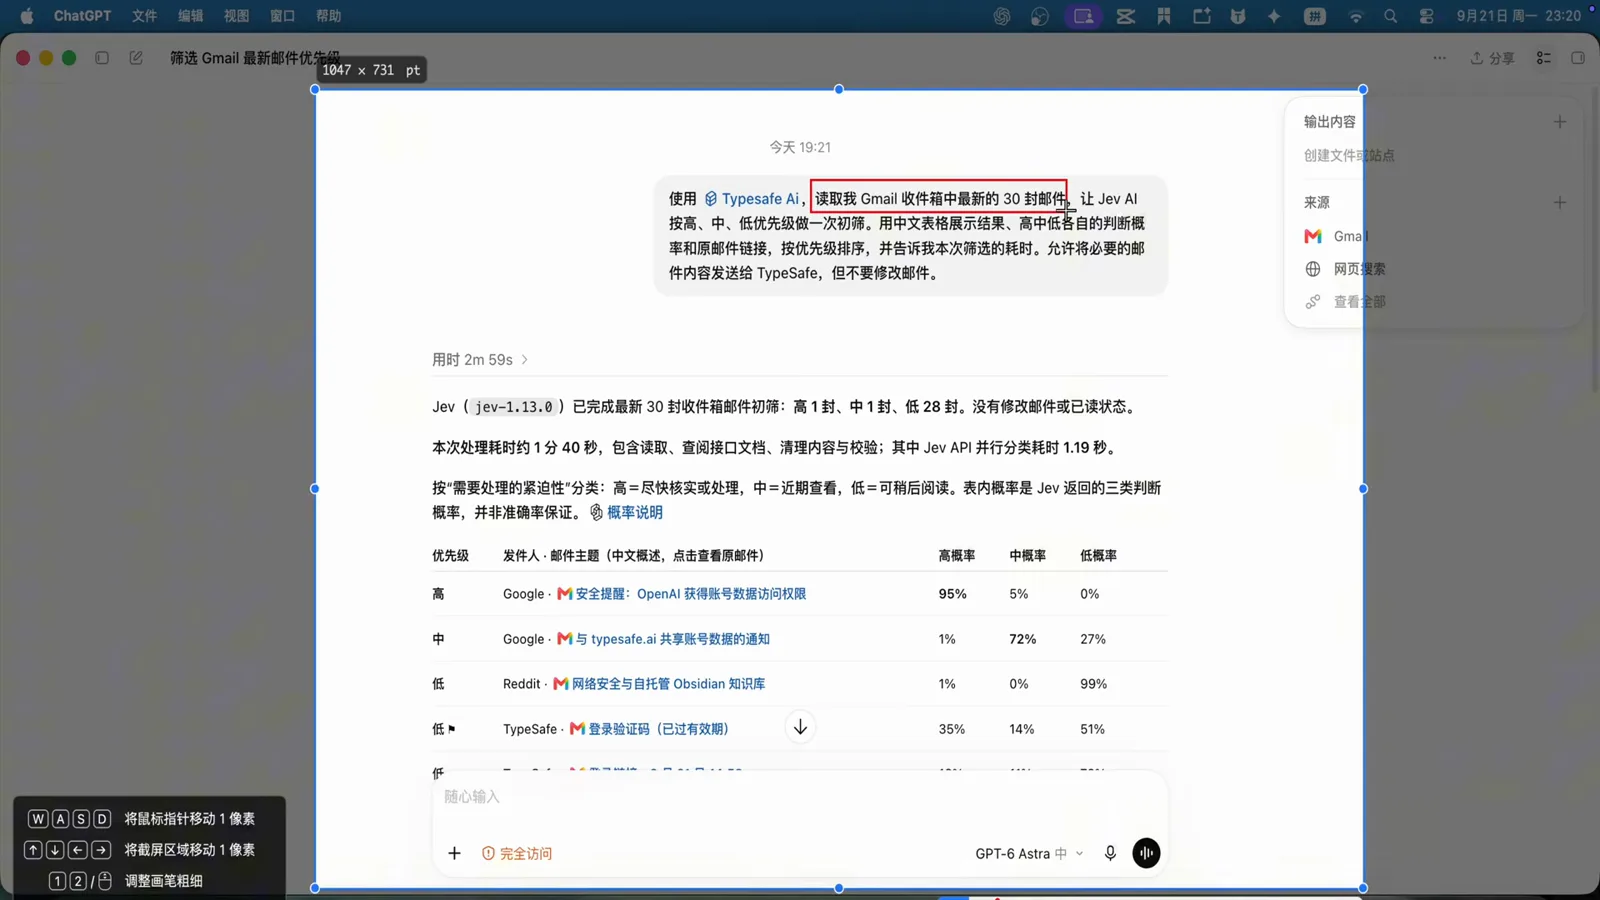Image resolution: width=1600 pixels, height=900 pixels.
Task: Open the Apple menu
Action: 27,16
